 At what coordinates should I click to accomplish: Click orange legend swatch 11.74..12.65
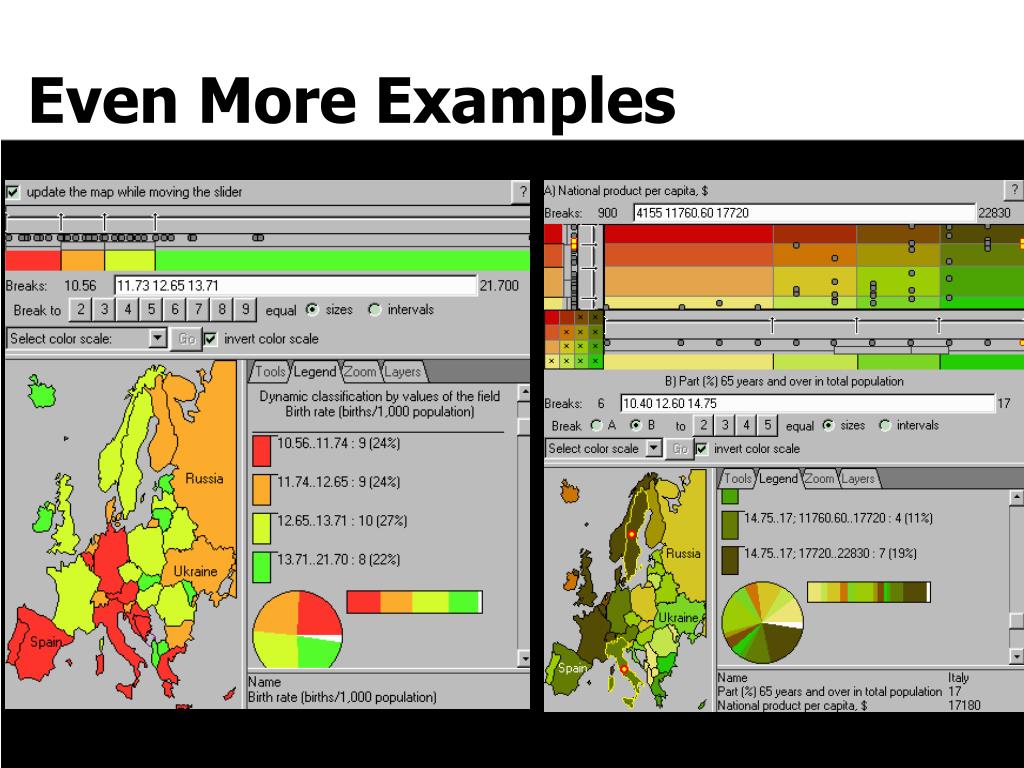(x=261, y=489)
